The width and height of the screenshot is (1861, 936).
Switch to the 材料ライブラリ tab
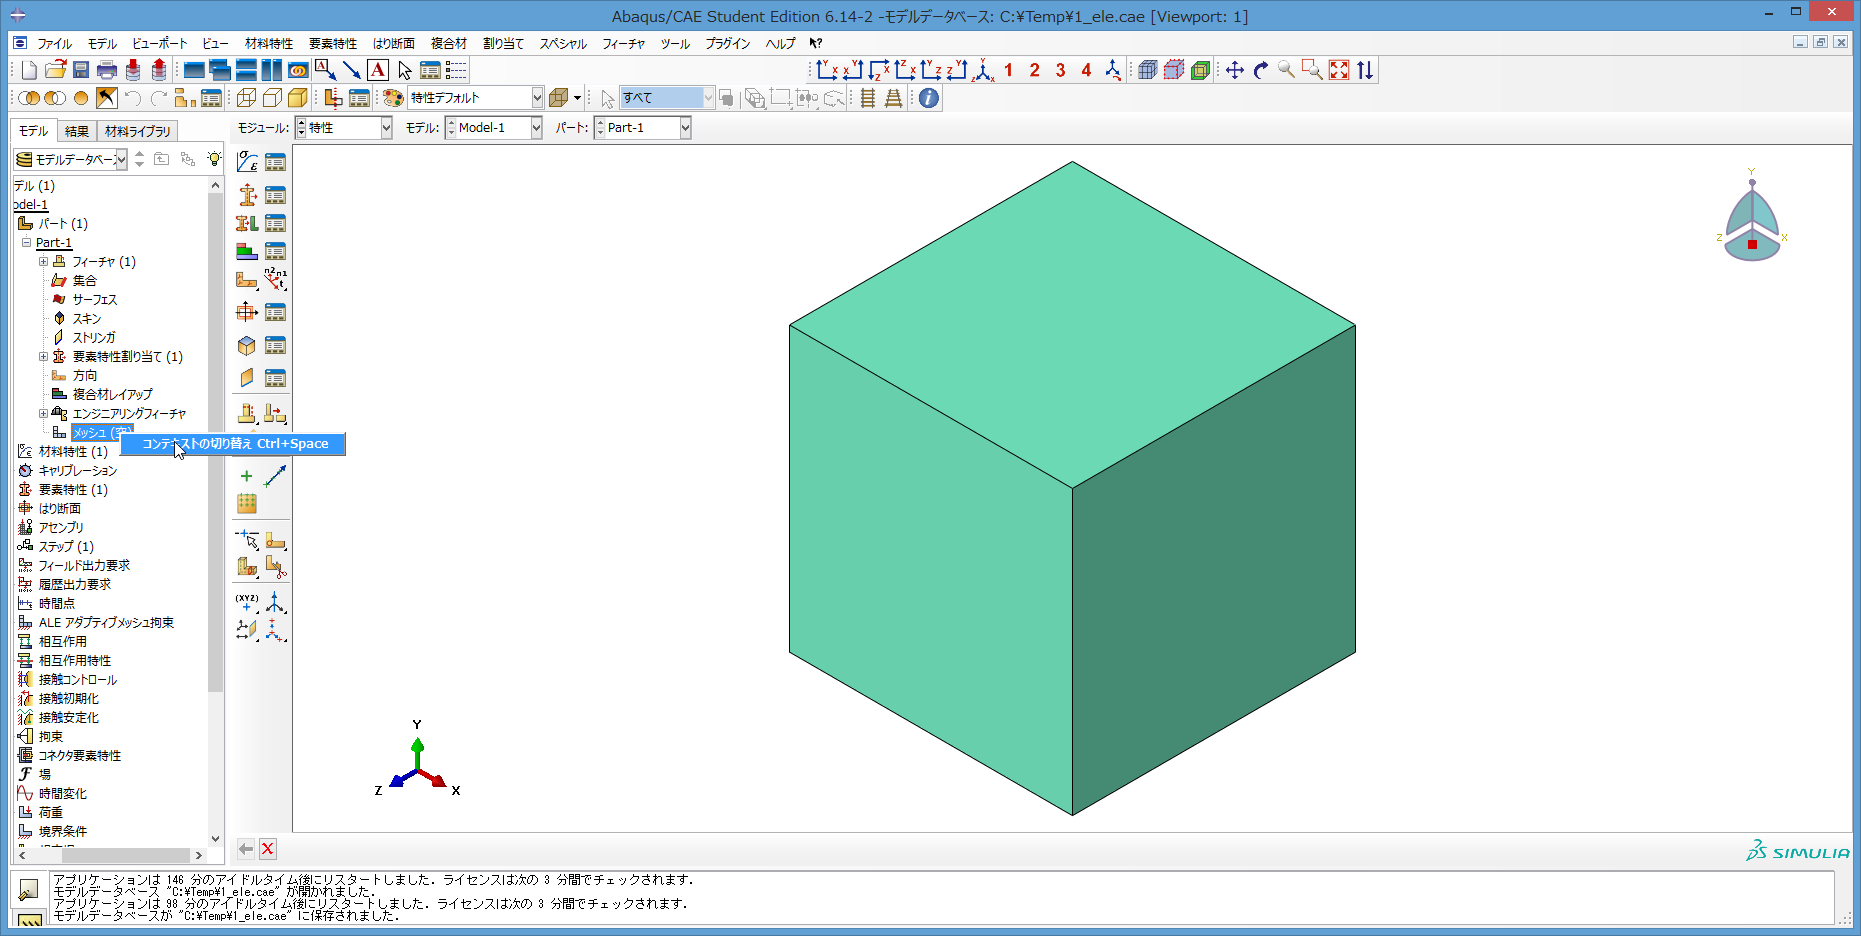pos(137,131)
